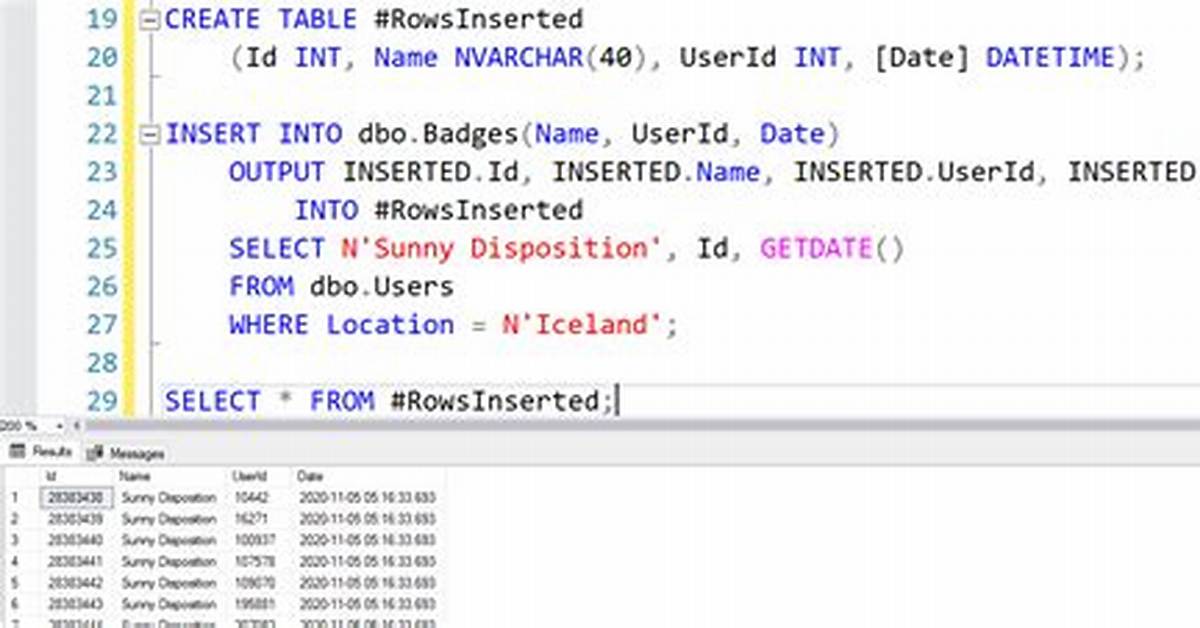Select the Id cell 28383440
The height and width of the screenshot is (628, 1200).
tap(74, 540)
